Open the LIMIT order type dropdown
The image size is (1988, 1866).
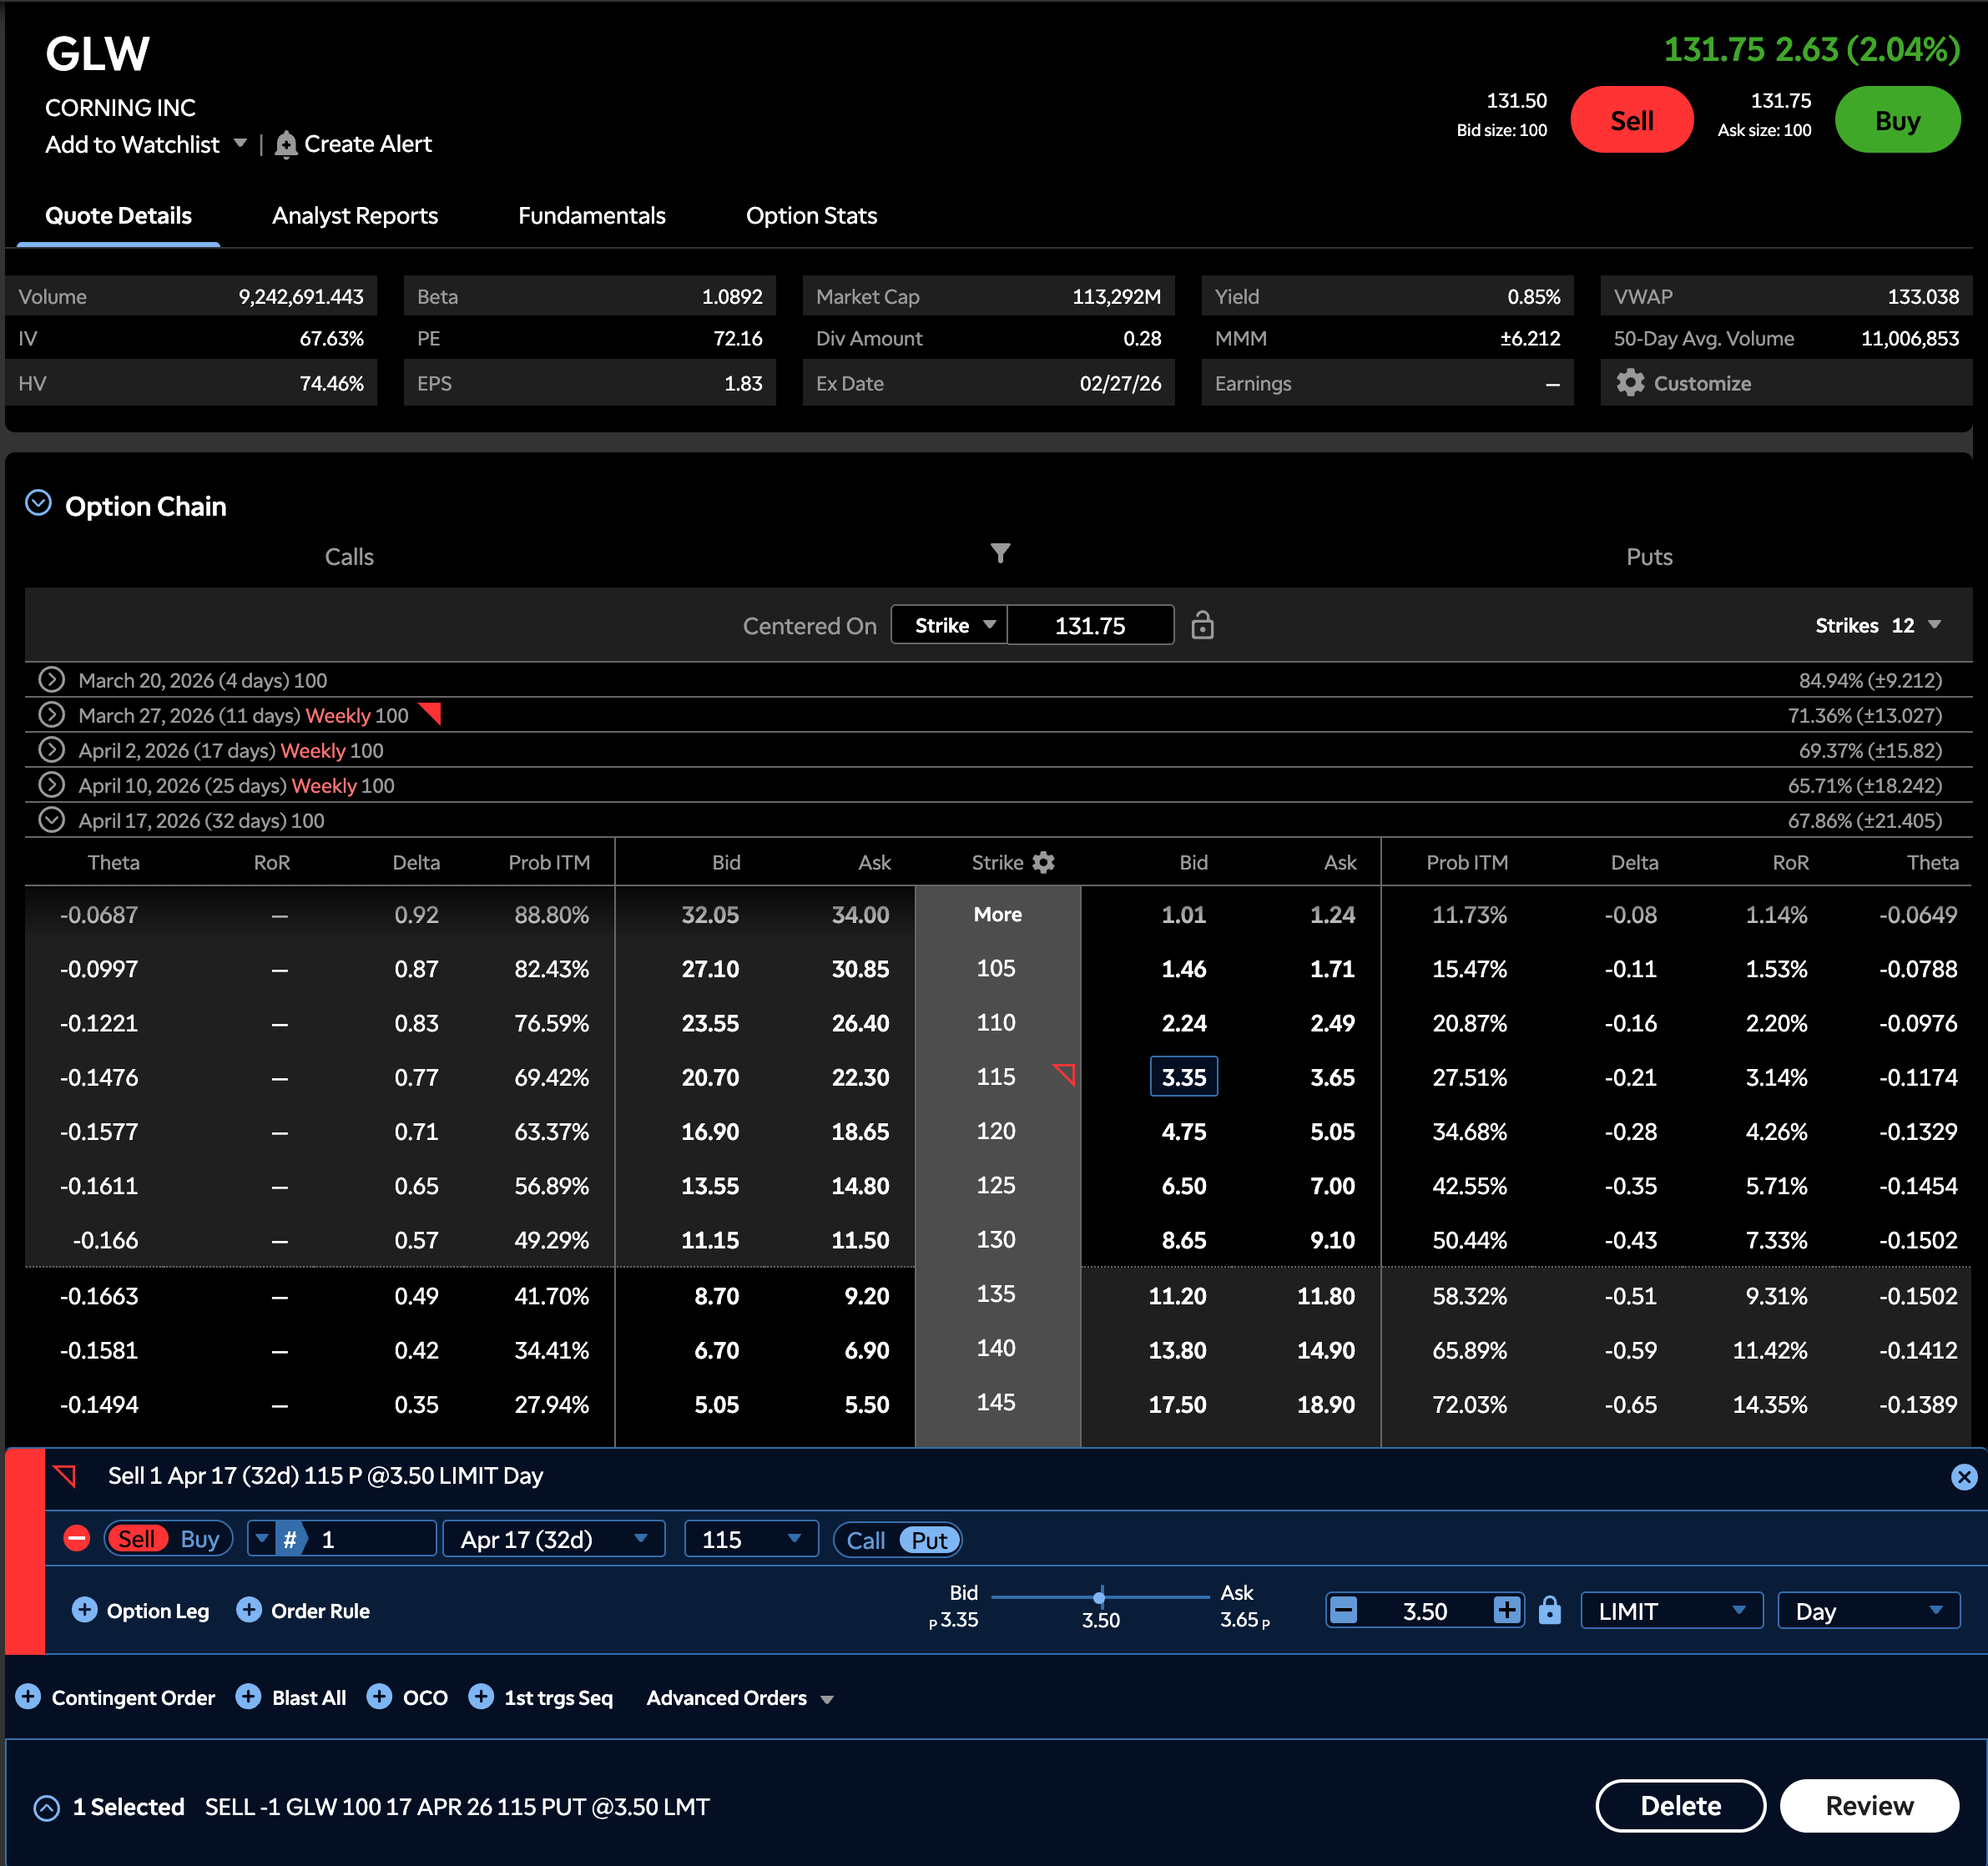(1670, 1611)
